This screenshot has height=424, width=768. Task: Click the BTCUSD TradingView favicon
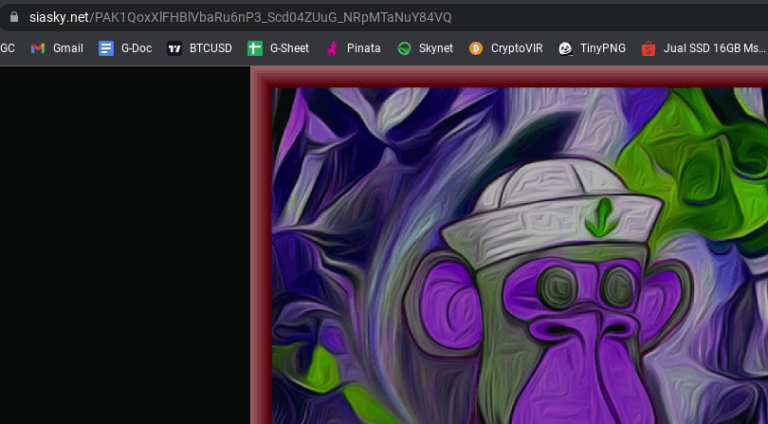point(175,48)
